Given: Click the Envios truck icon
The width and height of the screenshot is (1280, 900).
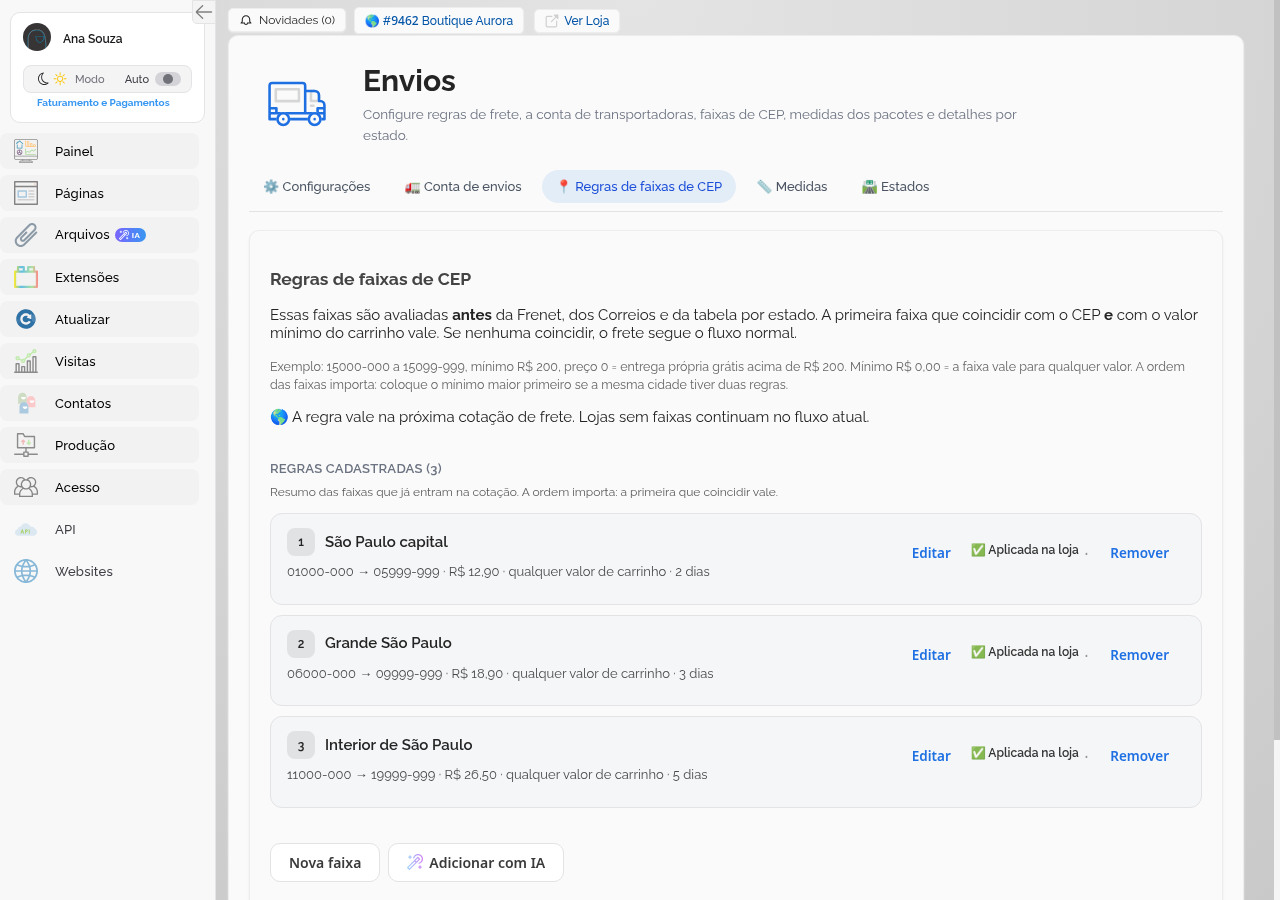Looking at the screenshot, I should tap(297, 103).
